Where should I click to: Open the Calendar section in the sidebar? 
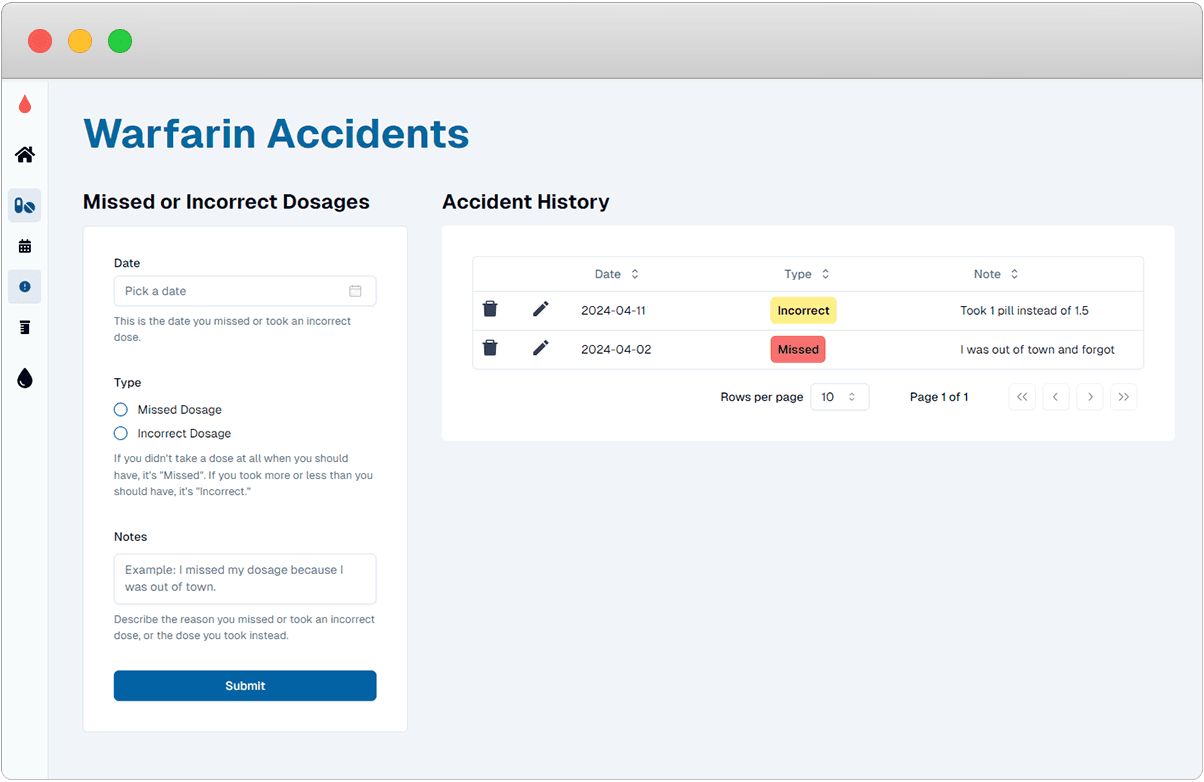tap(24, 245)
